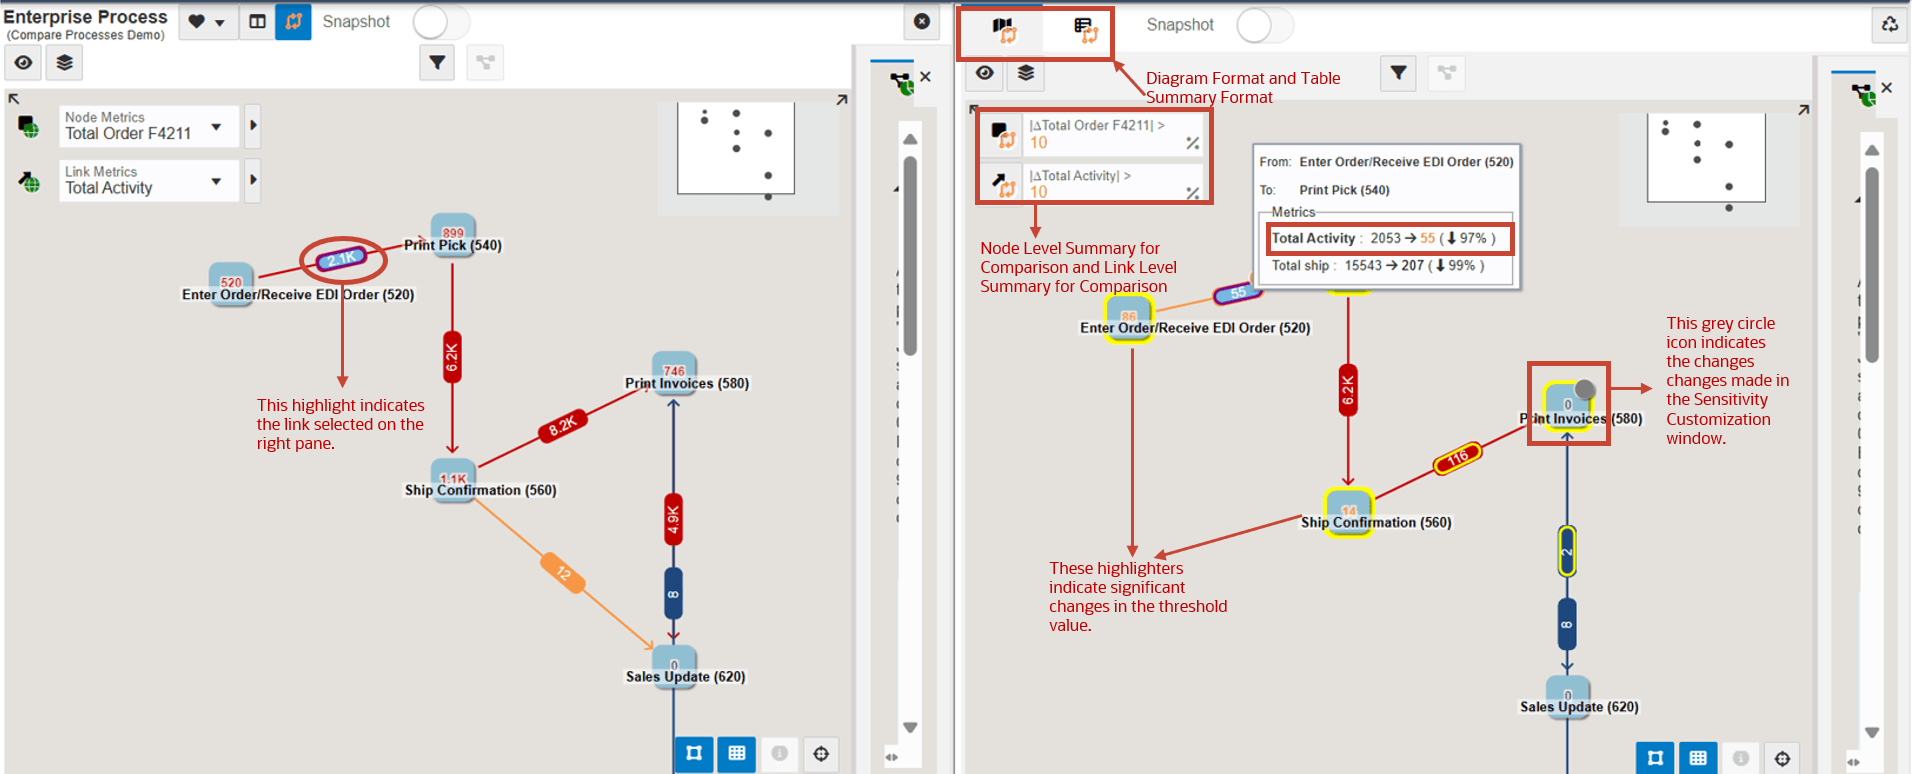The width and height of the screenshot is (1912, 774).
Task: Collapse the left pane canvas using top-right arrow
Action: click(842, 99)
